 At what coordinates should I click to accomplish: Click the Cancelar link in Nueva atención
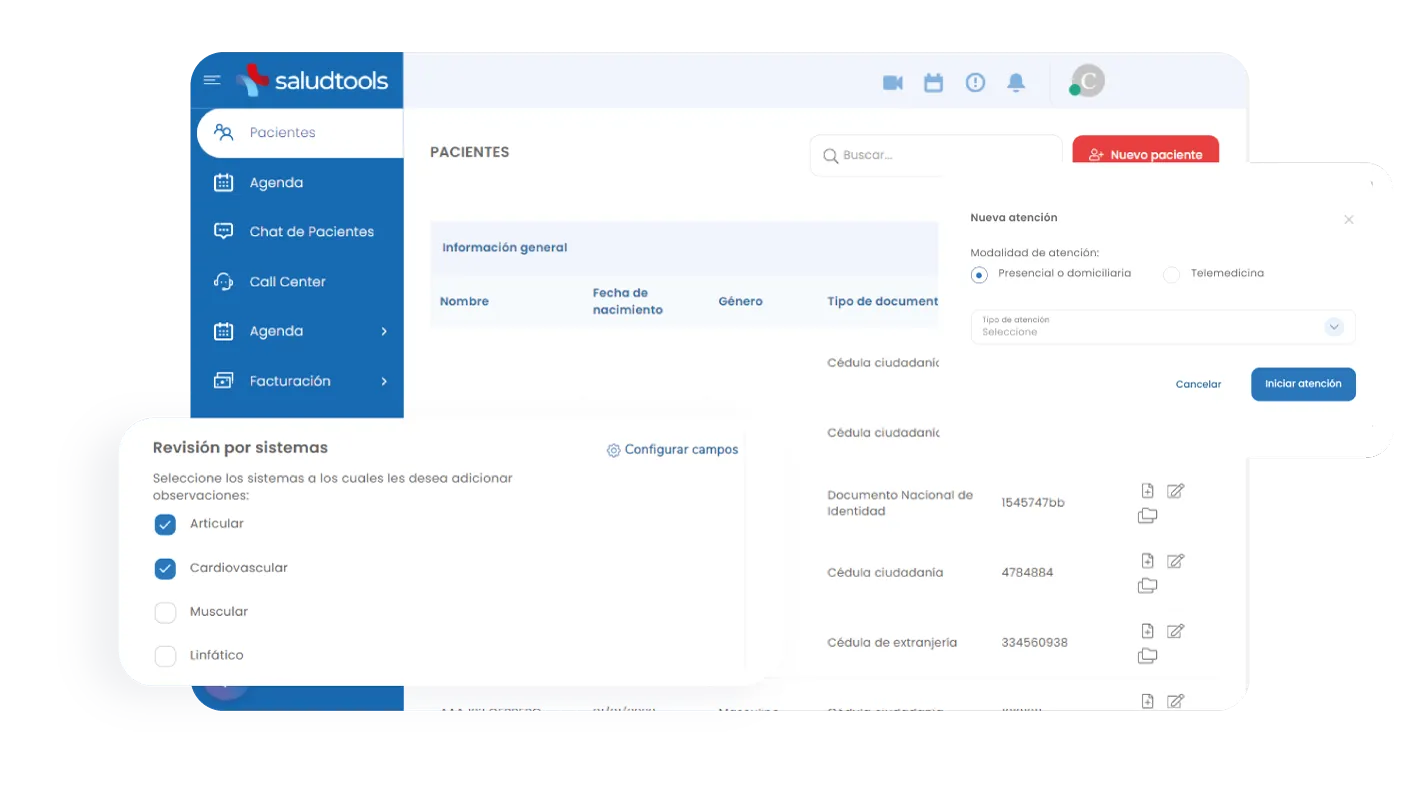pos(1198,384)
